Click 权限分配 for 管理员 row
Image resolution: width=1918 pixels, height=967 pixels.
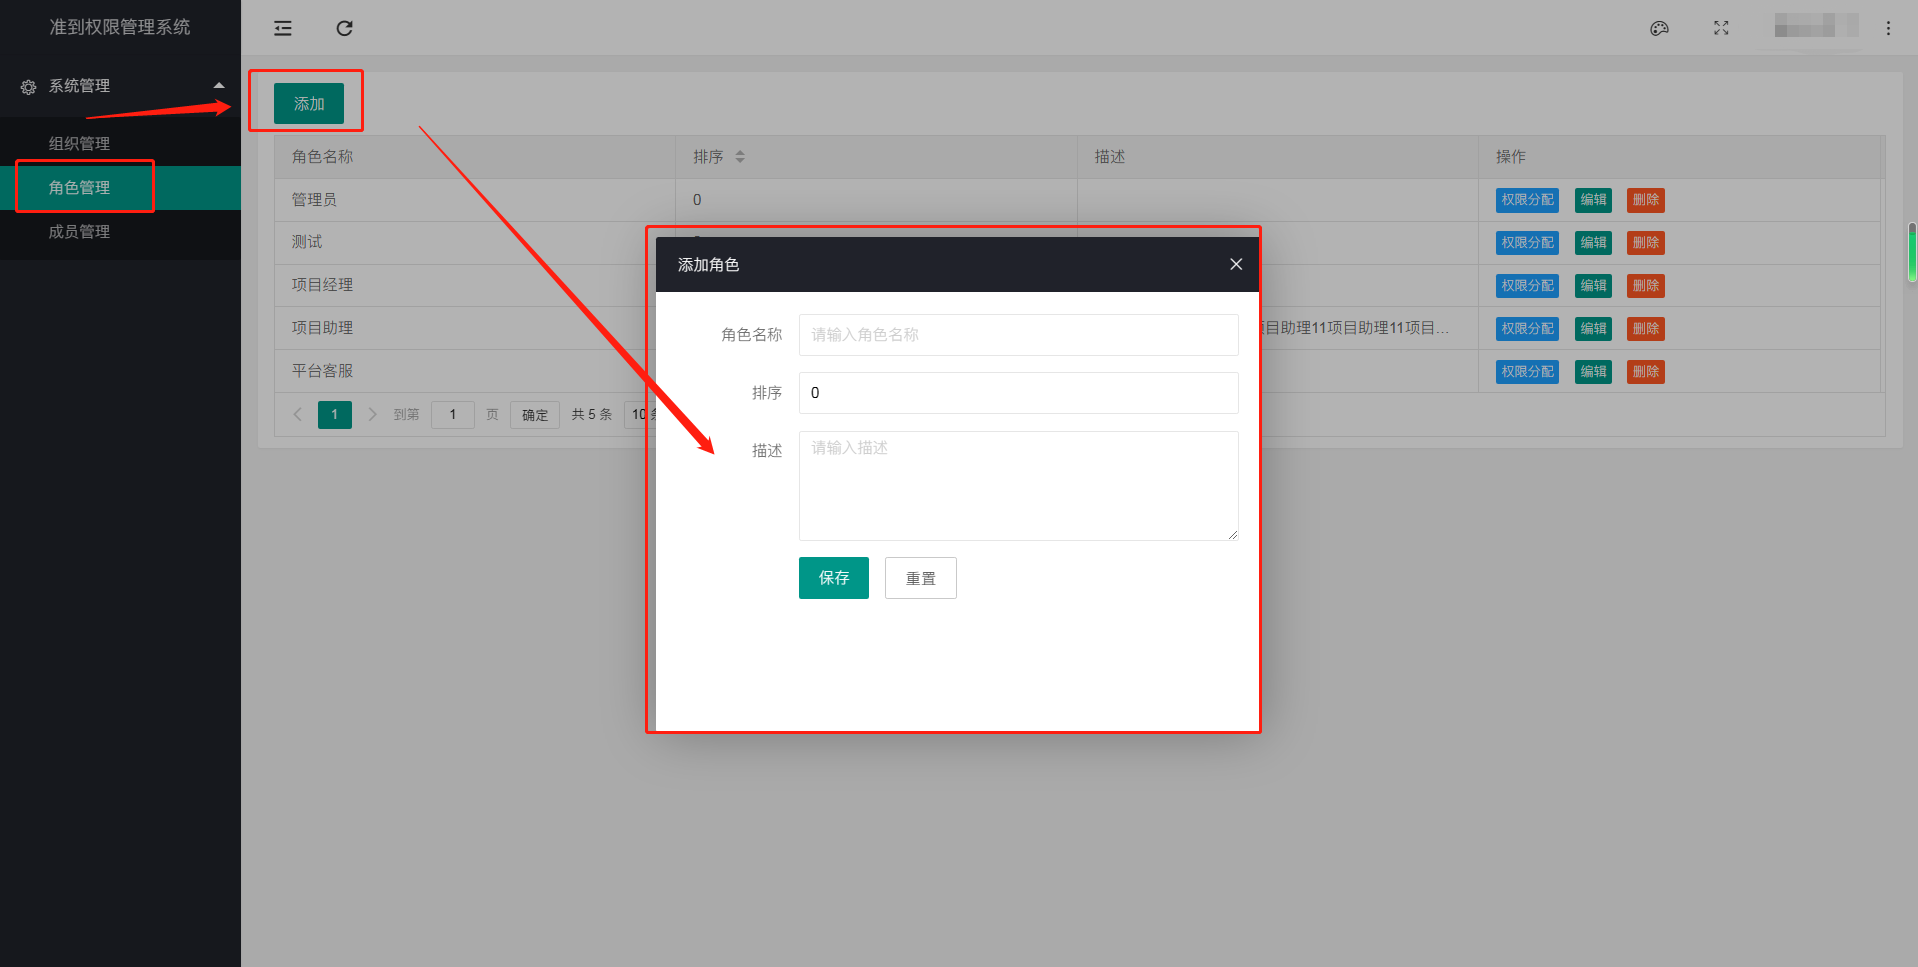(x=1527, y=200)
